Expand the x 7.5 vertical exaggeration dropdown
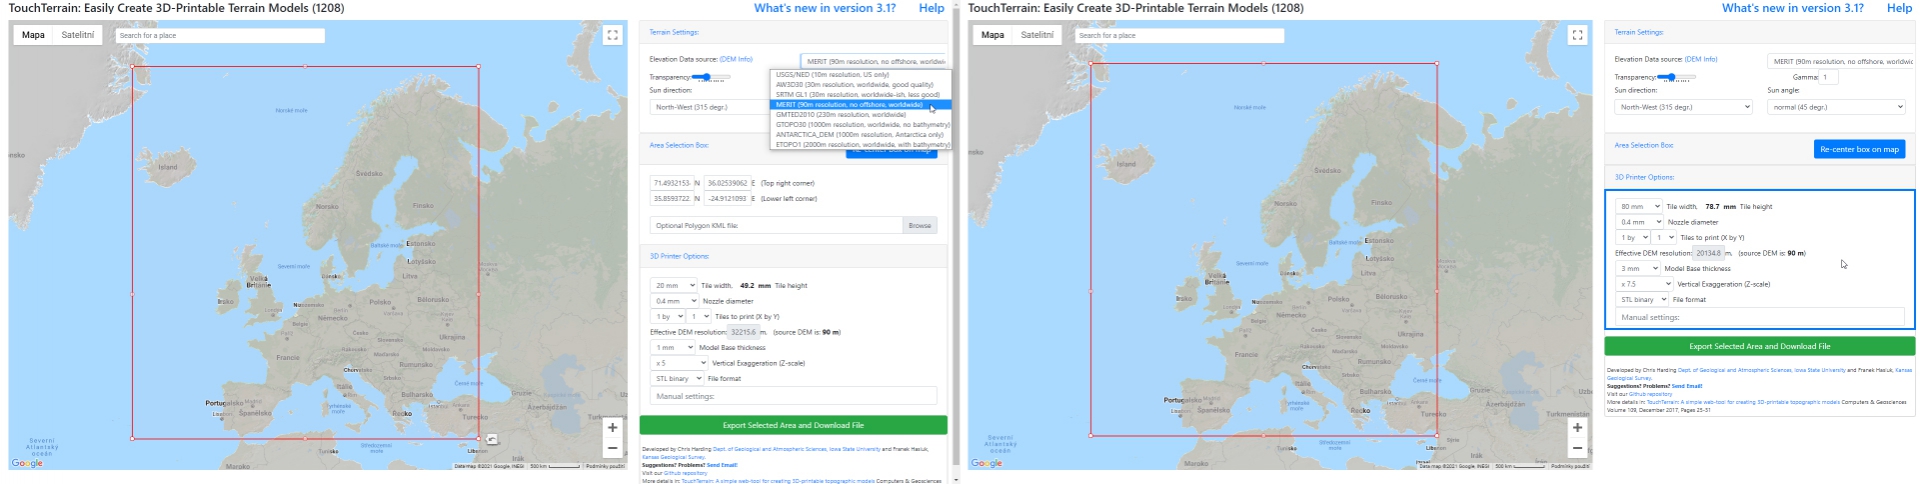Screen dimensions: 1920x484 [x=1645, y=284]
